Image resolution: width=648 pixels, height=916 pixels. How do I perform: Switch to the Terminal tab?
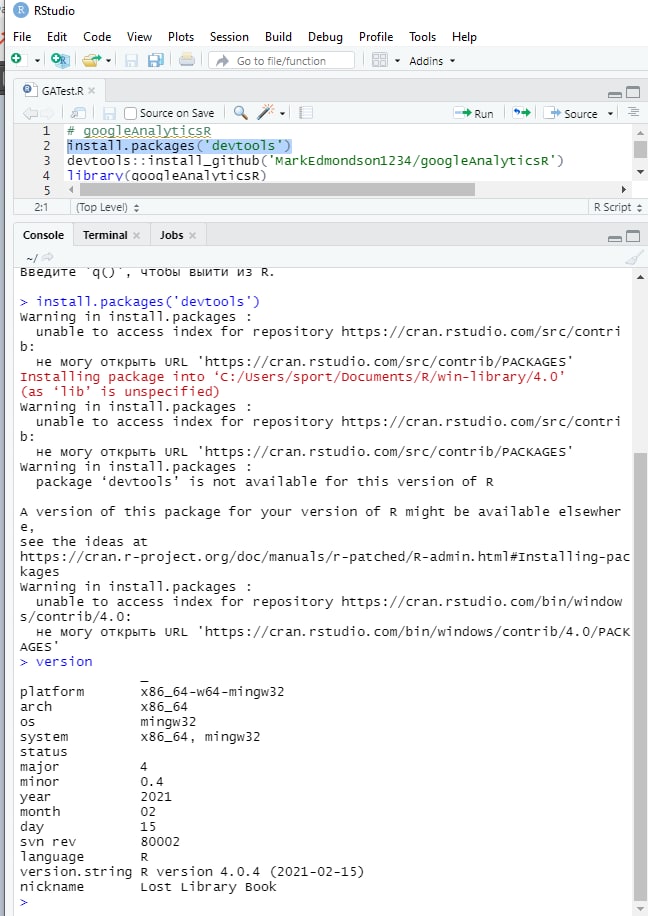click(105, 235)
